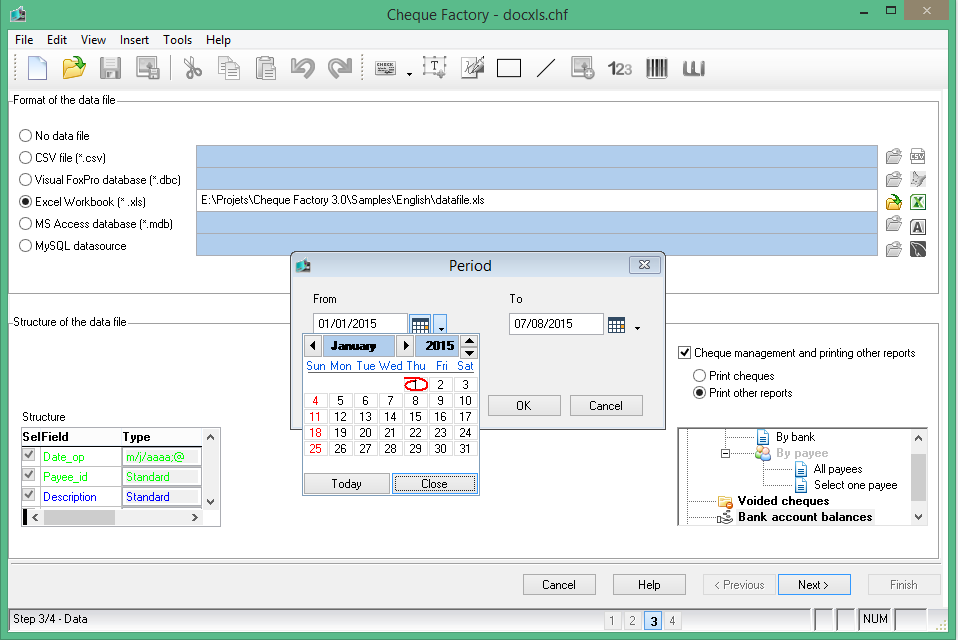Click the CSV icon at the right of the CSV row
This screenshot has height=640, width=958.
[918, 156]
